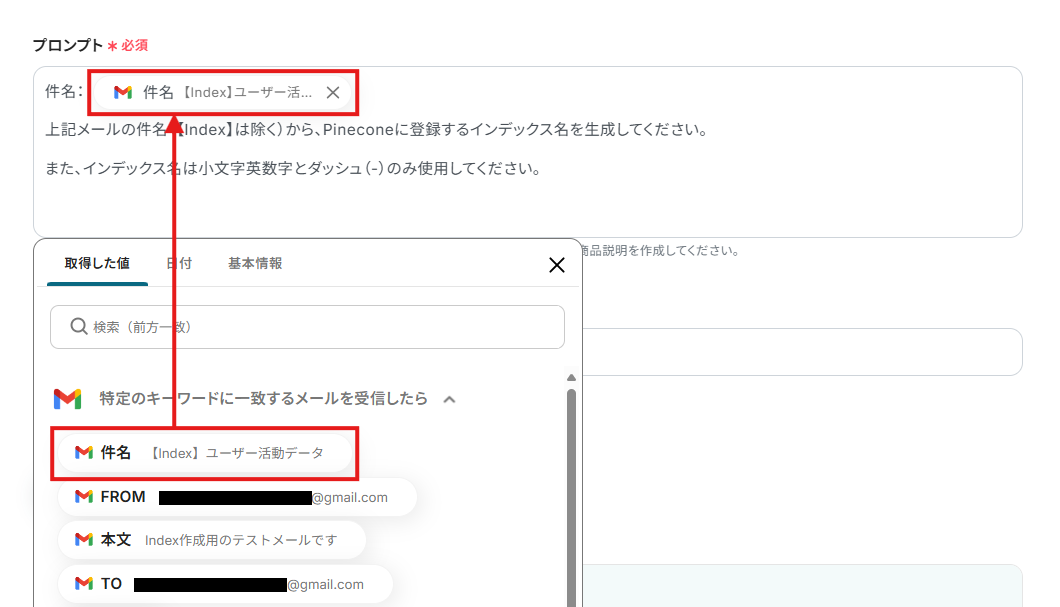Focus the 検索（前方一致） search field

307,327
